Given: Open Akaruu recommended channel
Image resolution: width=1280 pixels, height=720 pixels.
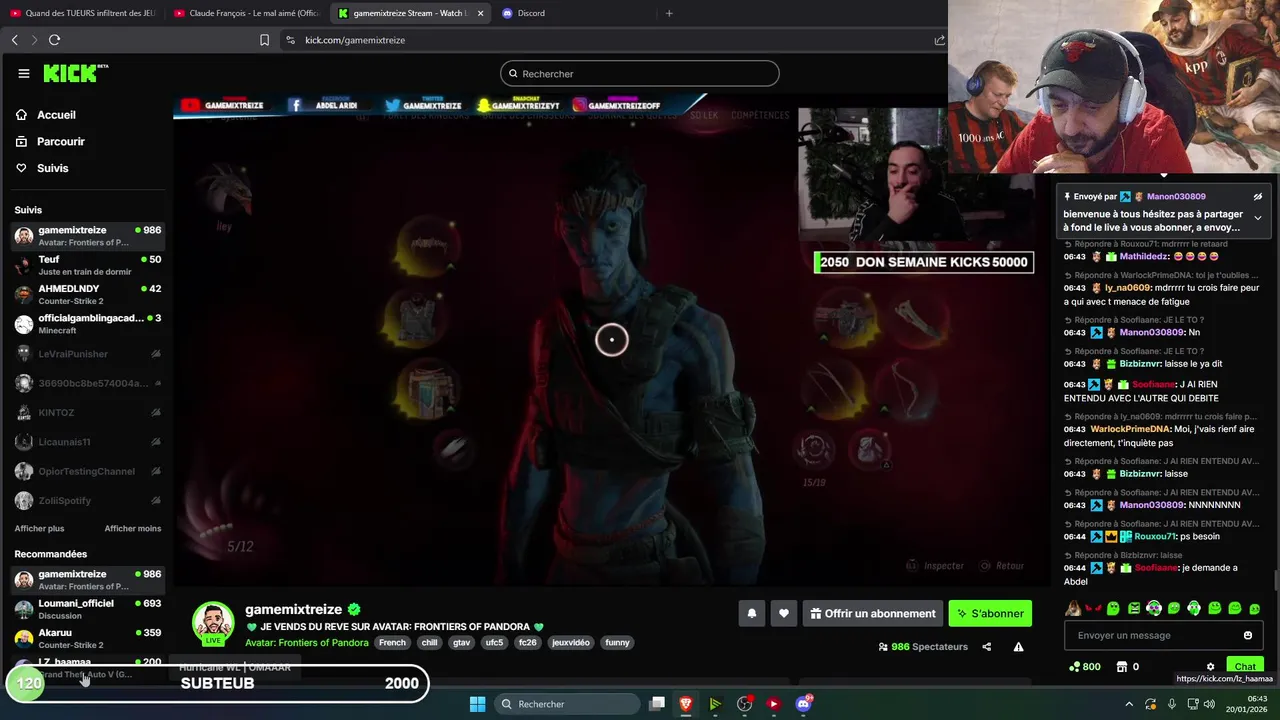Looking at the screenshot, I should click(x=87, y=638).
